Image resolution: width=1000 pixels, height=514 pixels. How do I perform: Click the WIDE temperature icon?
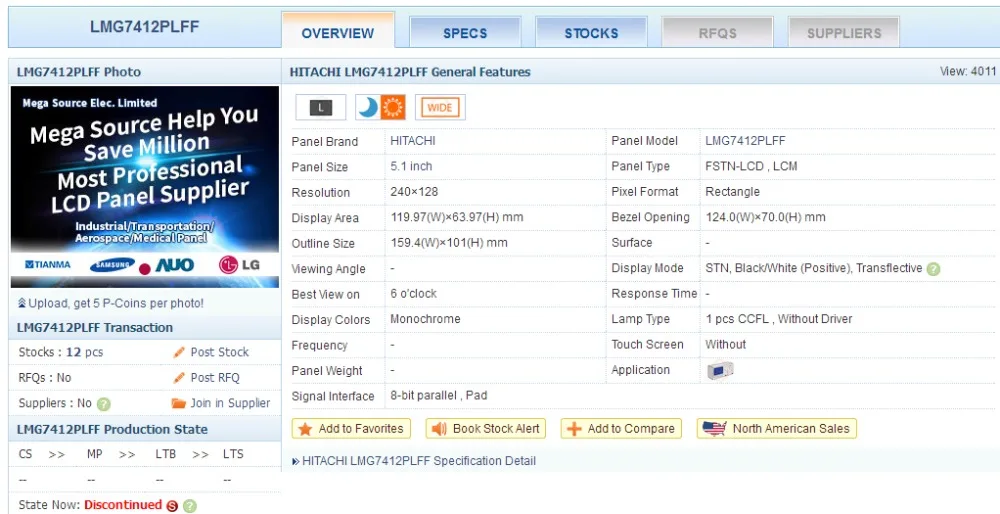(440, 108)
